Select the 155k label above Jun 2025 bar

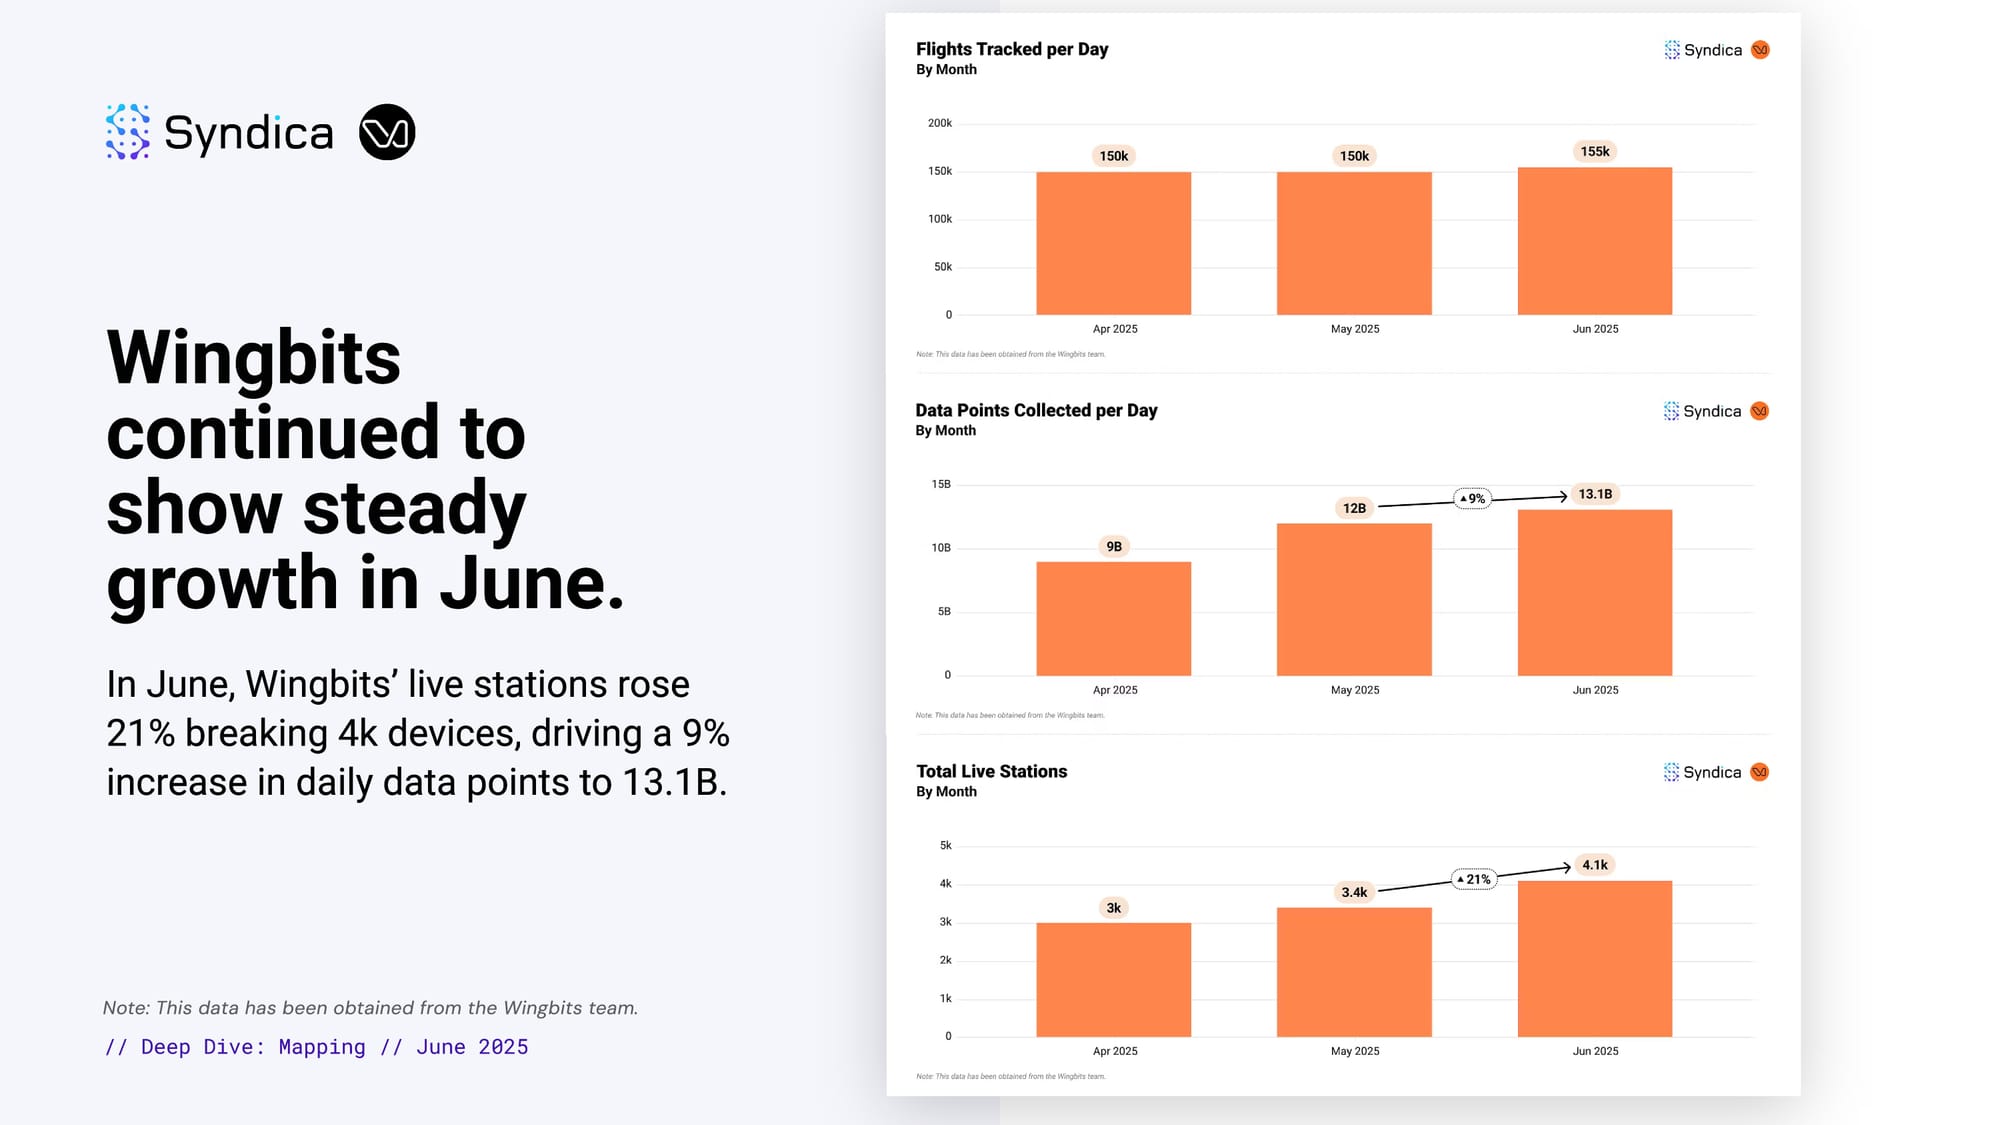1594,152
